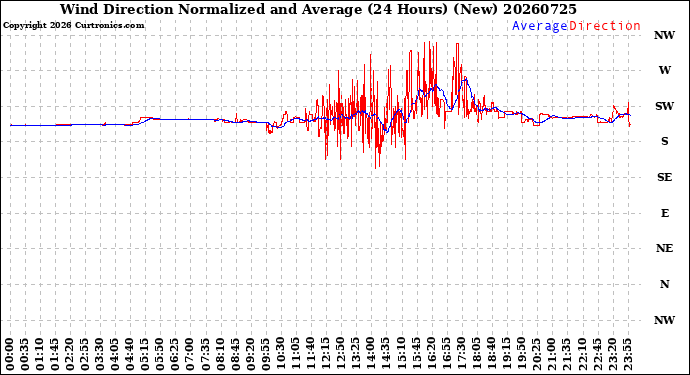Click the NE direction axis label
The image size is (690, 375).
tap(664, 248)
